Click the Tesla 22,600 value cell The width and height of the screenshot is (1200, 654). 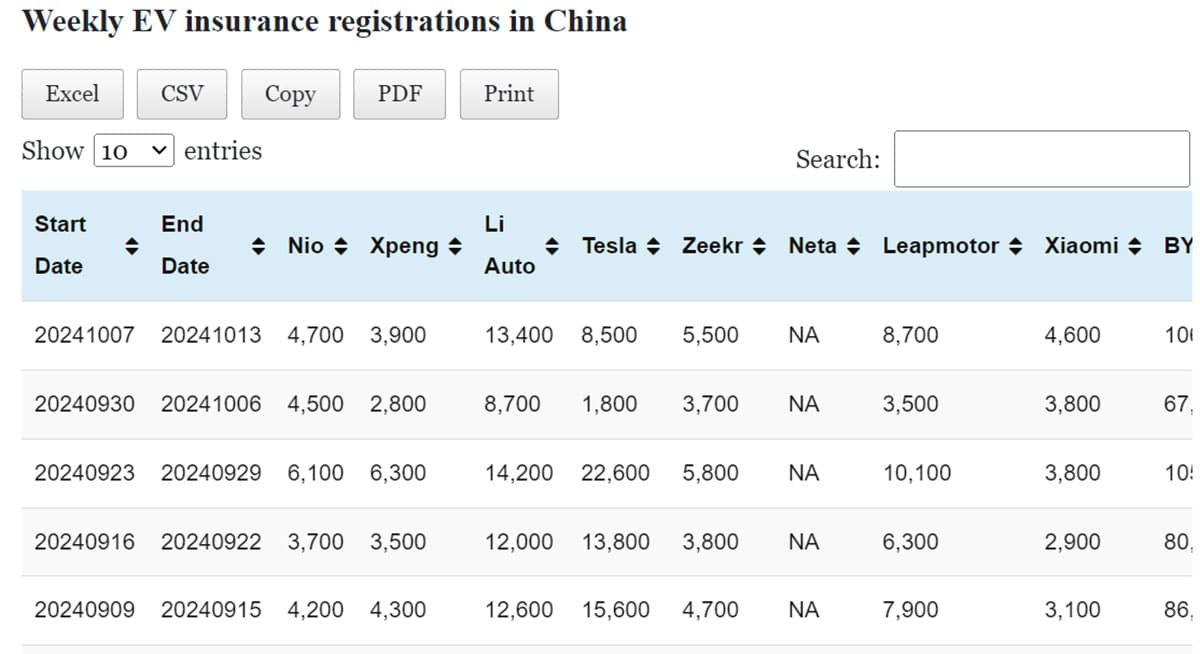615,473
